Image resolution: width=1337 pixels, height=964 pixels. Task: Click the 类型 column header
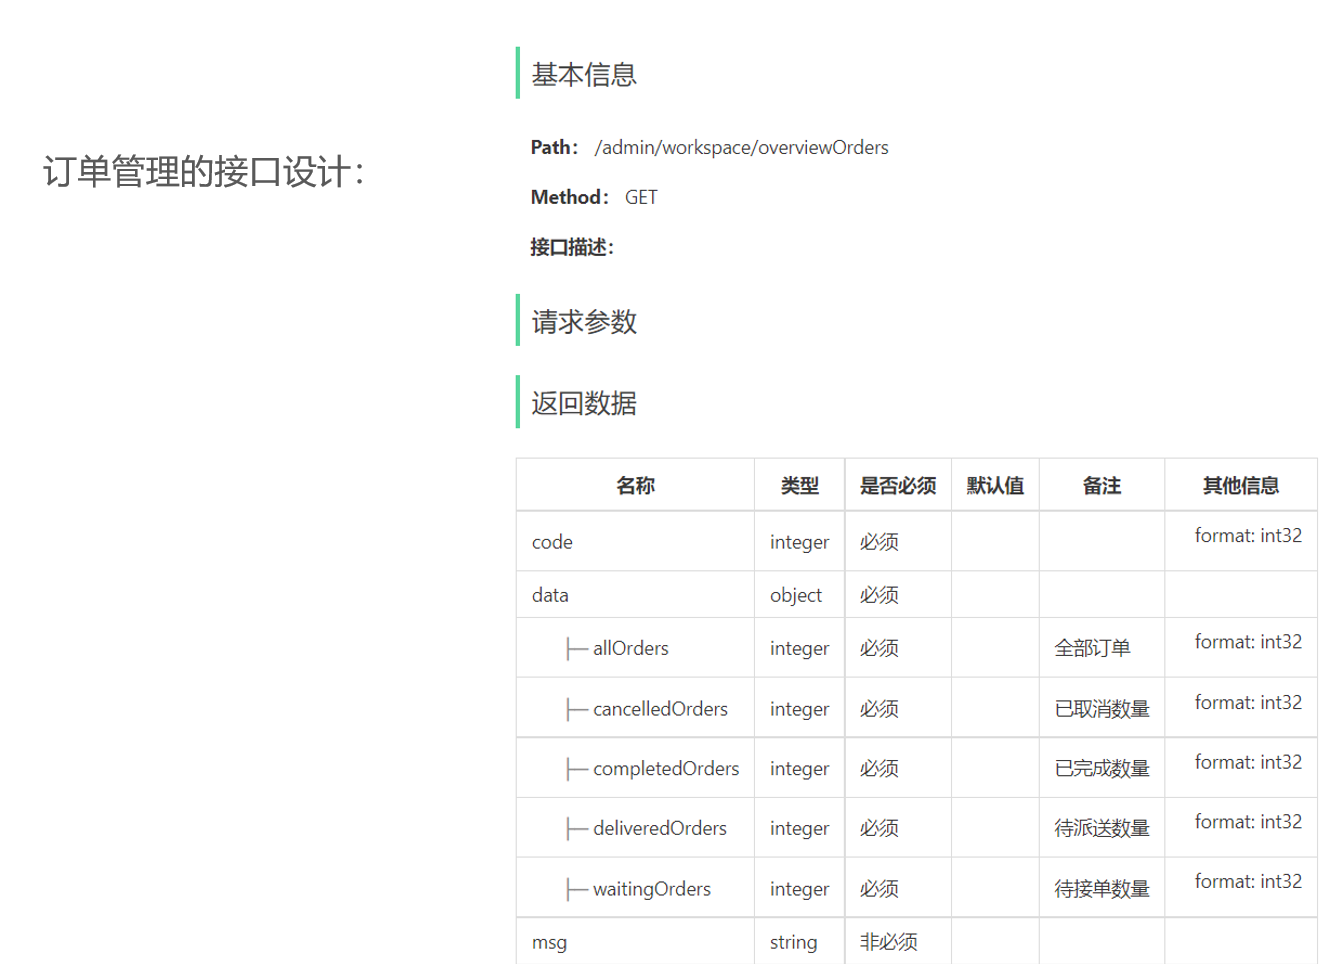(799, 485)
